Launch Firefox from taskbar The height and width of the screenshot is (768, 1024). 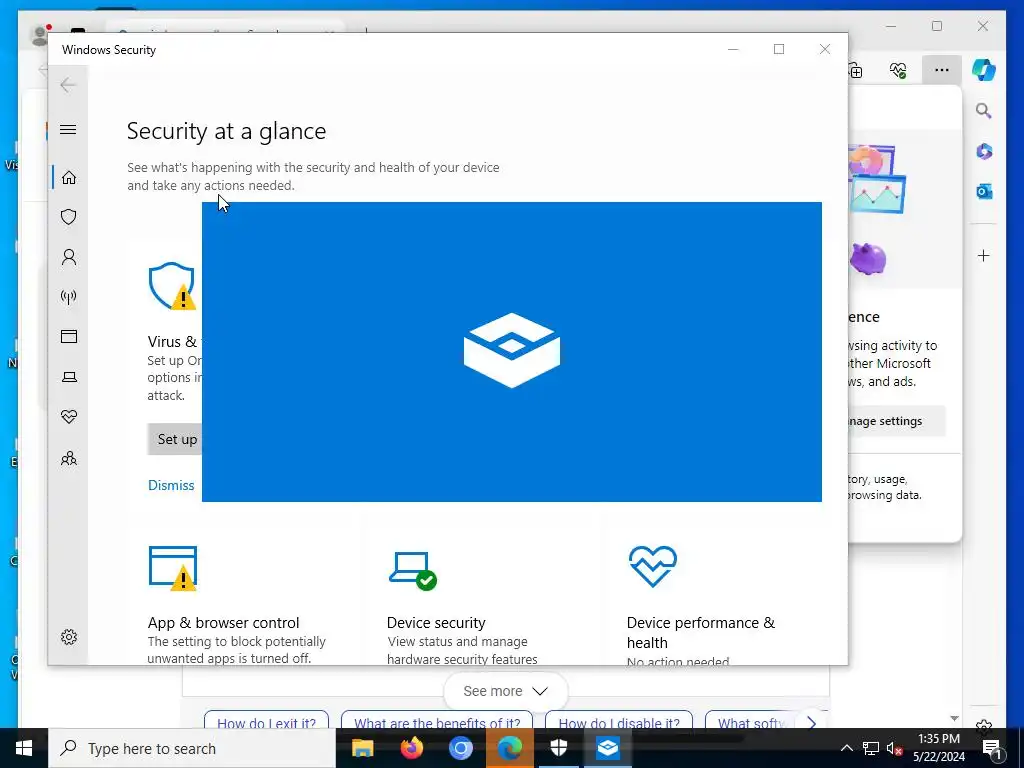point(411,748)
